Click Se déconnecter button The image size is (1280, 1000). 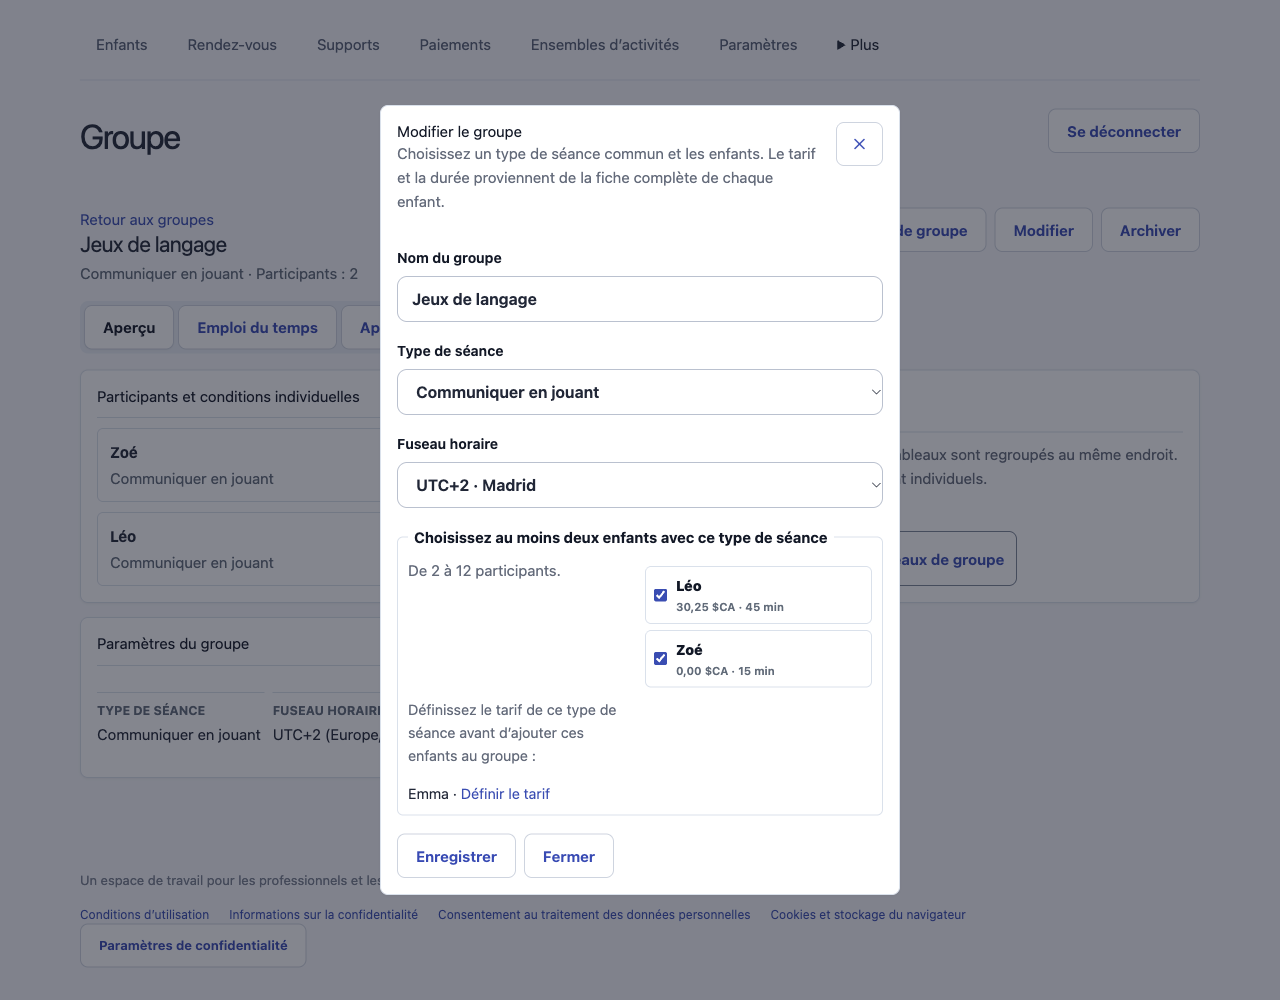1124,131
